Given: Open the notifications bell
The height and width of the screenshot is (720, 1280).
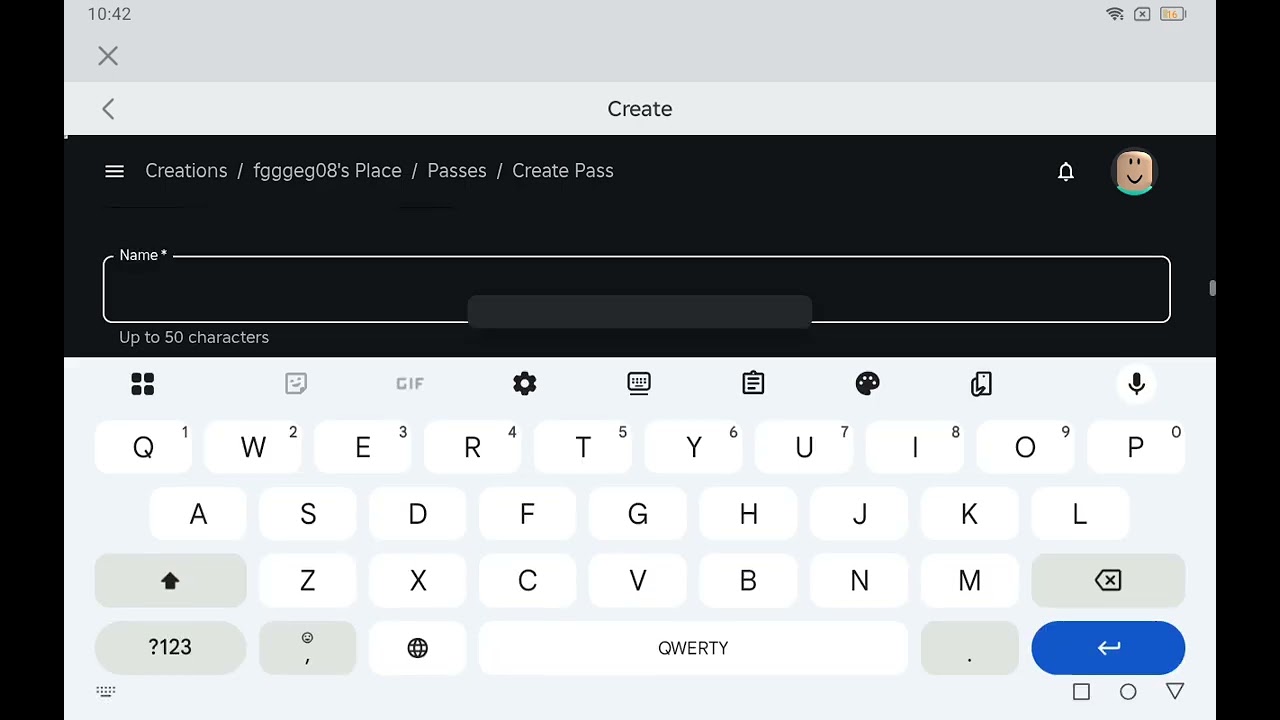Looking at the screenshot, I should tap(1066, 172).
